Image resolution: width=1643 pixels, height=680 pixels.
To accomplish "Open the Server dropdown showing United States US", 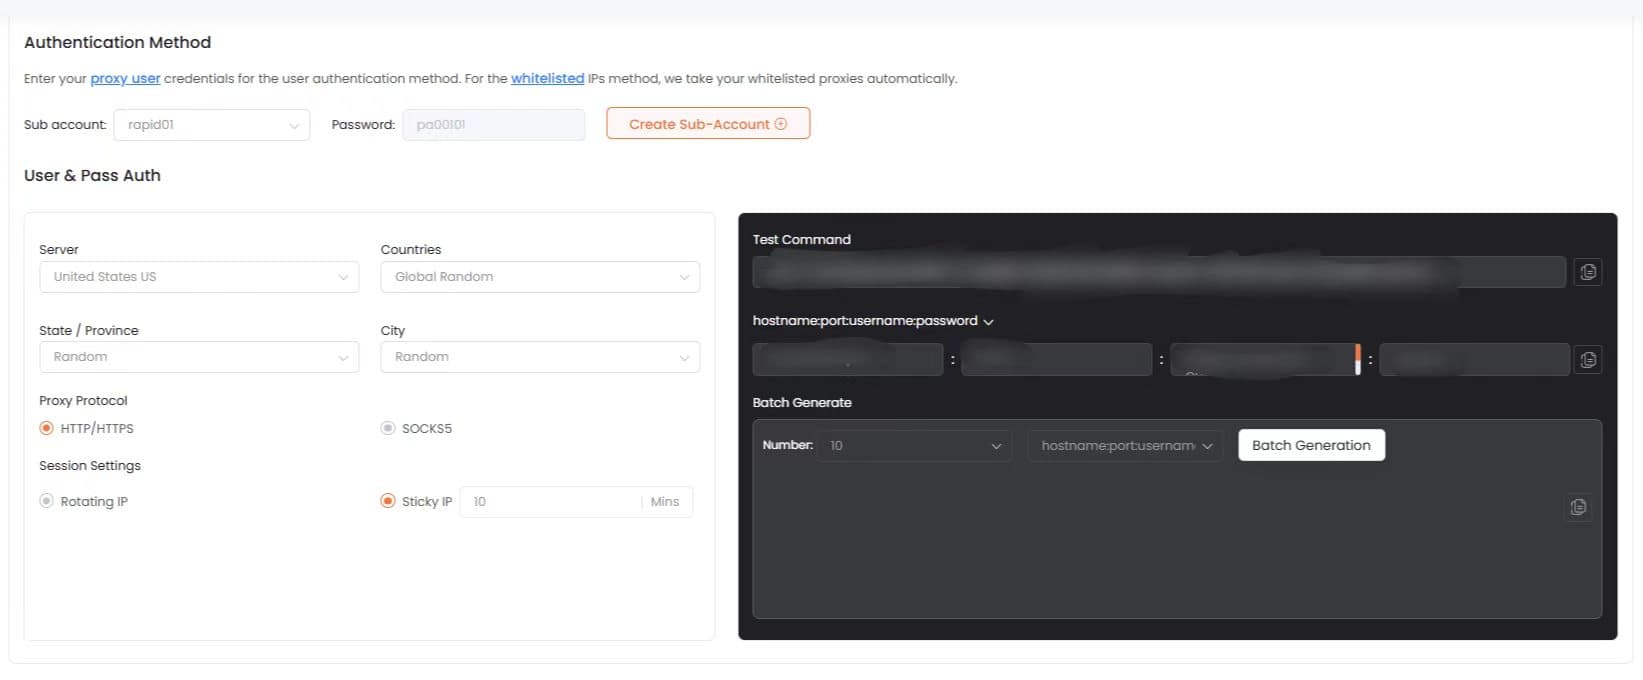I will [x=199, y=277].
